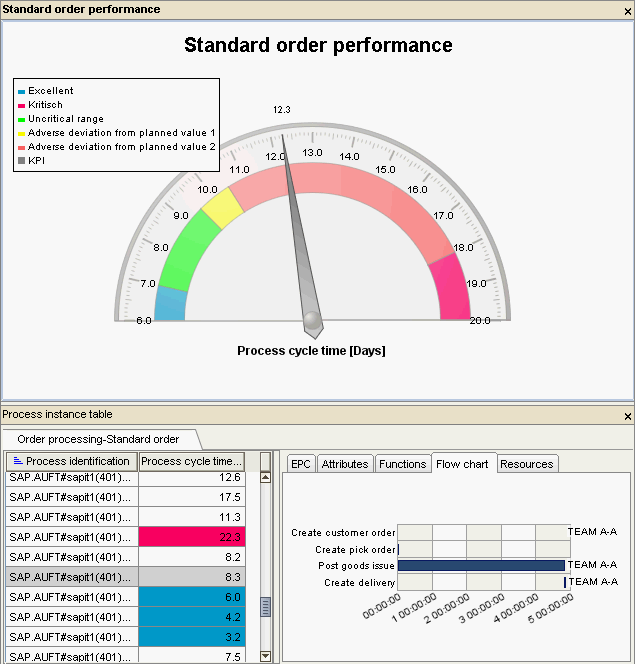Click the red 22.3 cycle time cell
Viewport: 635px width, 664px height.
click(192, 537)
